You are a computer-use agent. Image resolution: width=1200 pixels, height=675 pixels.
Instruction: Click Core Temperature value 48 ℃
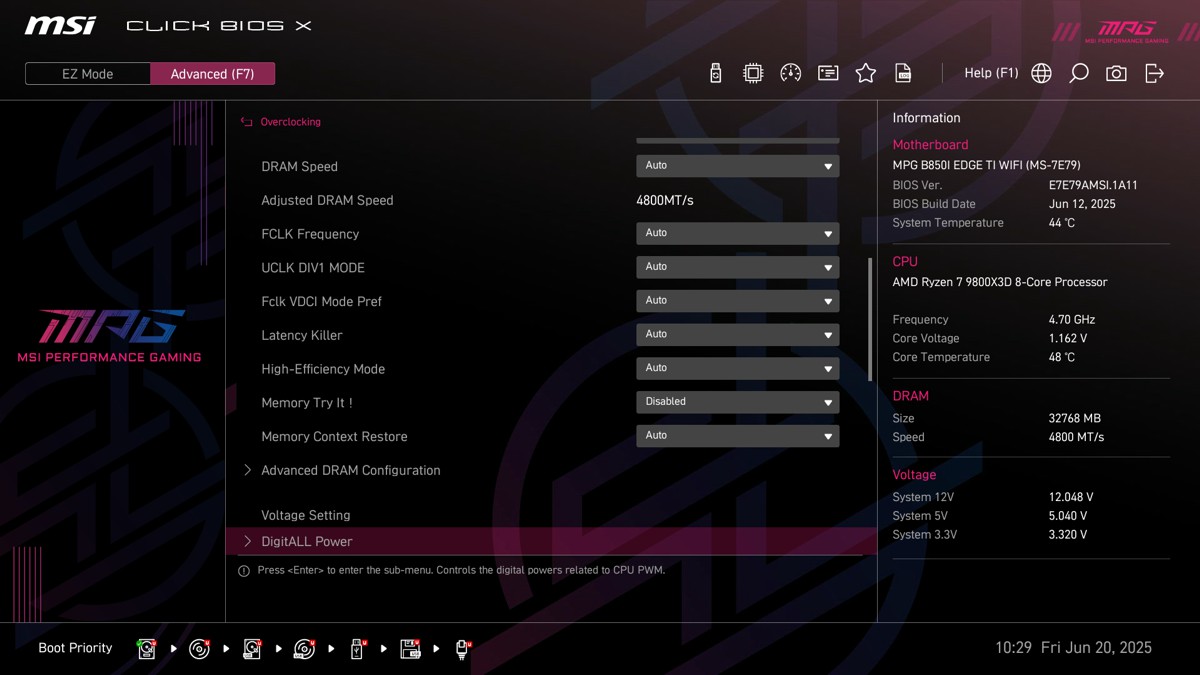pyautogui.click(x=1062, y=357)
